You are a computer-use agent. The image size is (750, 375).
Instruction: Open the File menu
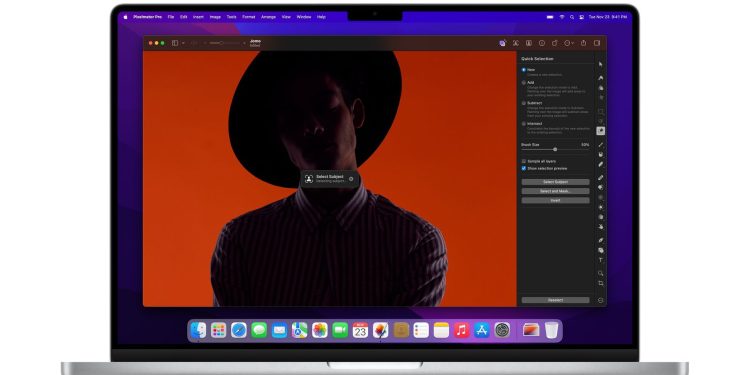coord(171,17)
